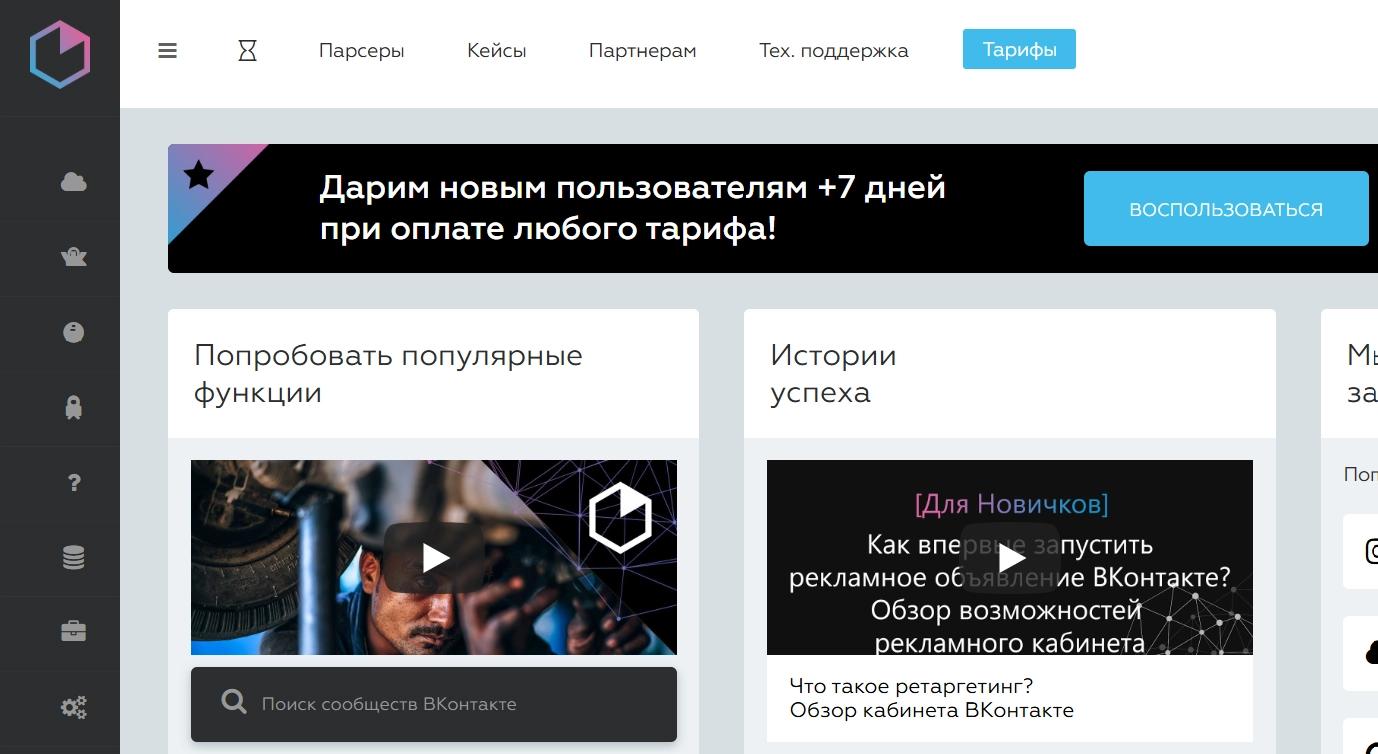Go to the Кейсы menu item

(x=496, y=51)
